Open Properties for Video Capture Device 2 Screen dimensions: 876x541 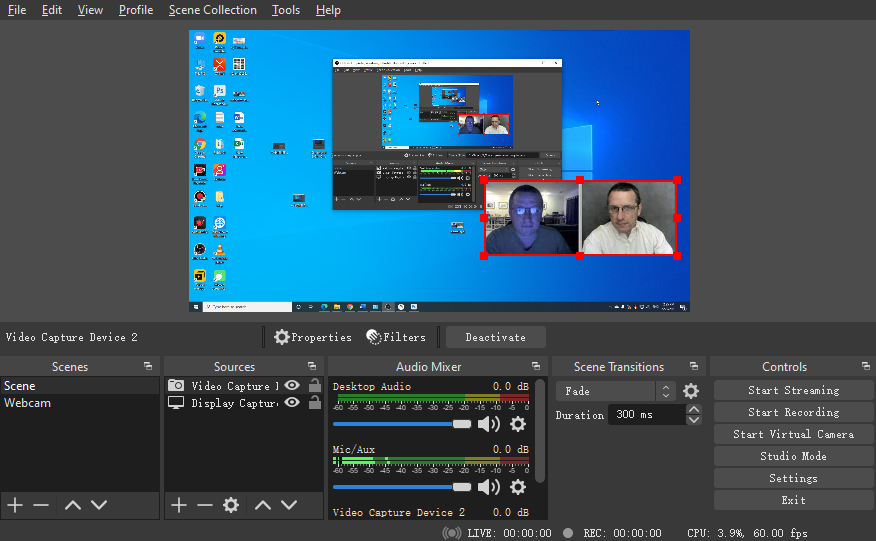[313, 337]
